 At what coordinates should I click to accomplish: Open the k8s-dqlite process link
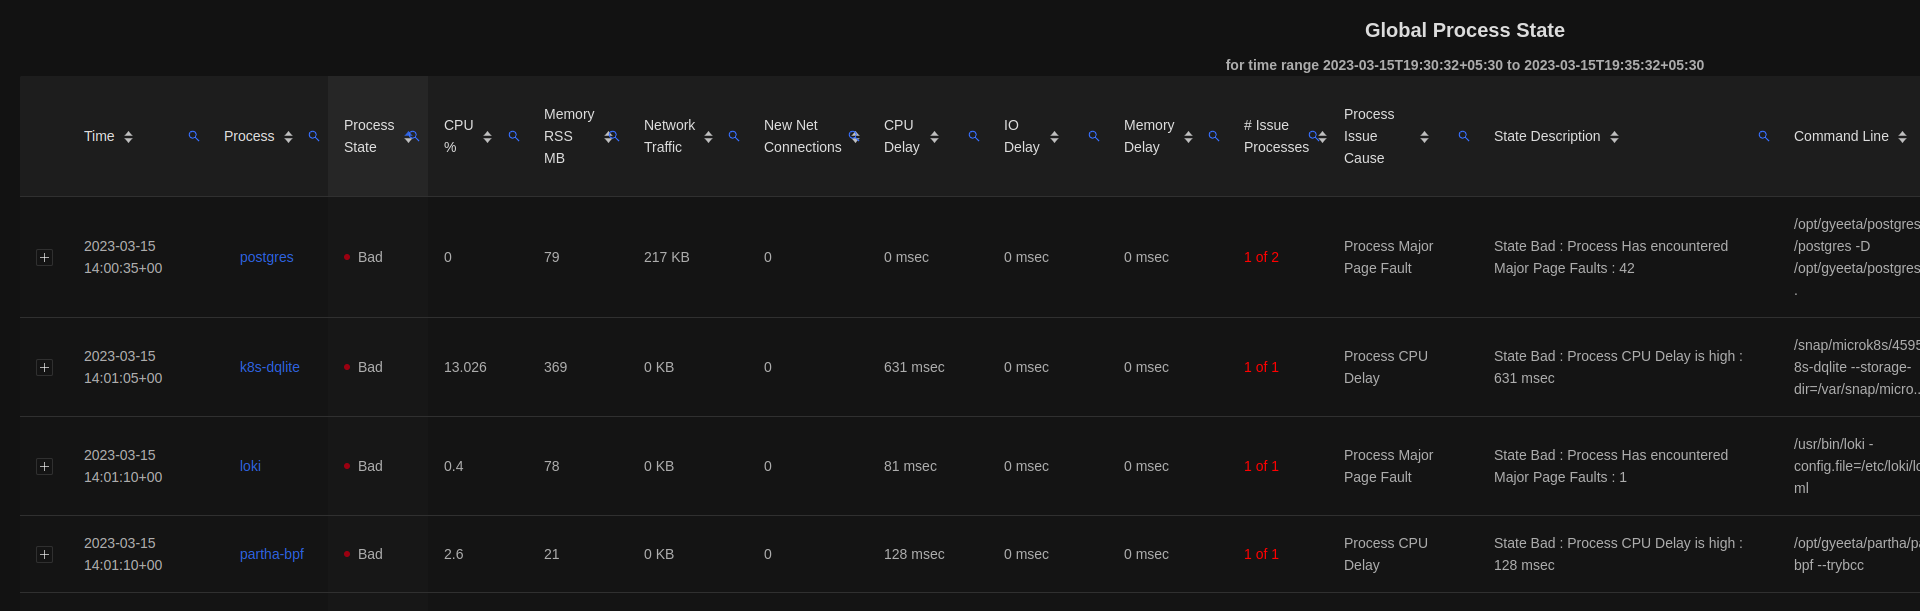[x=270, y=367]
